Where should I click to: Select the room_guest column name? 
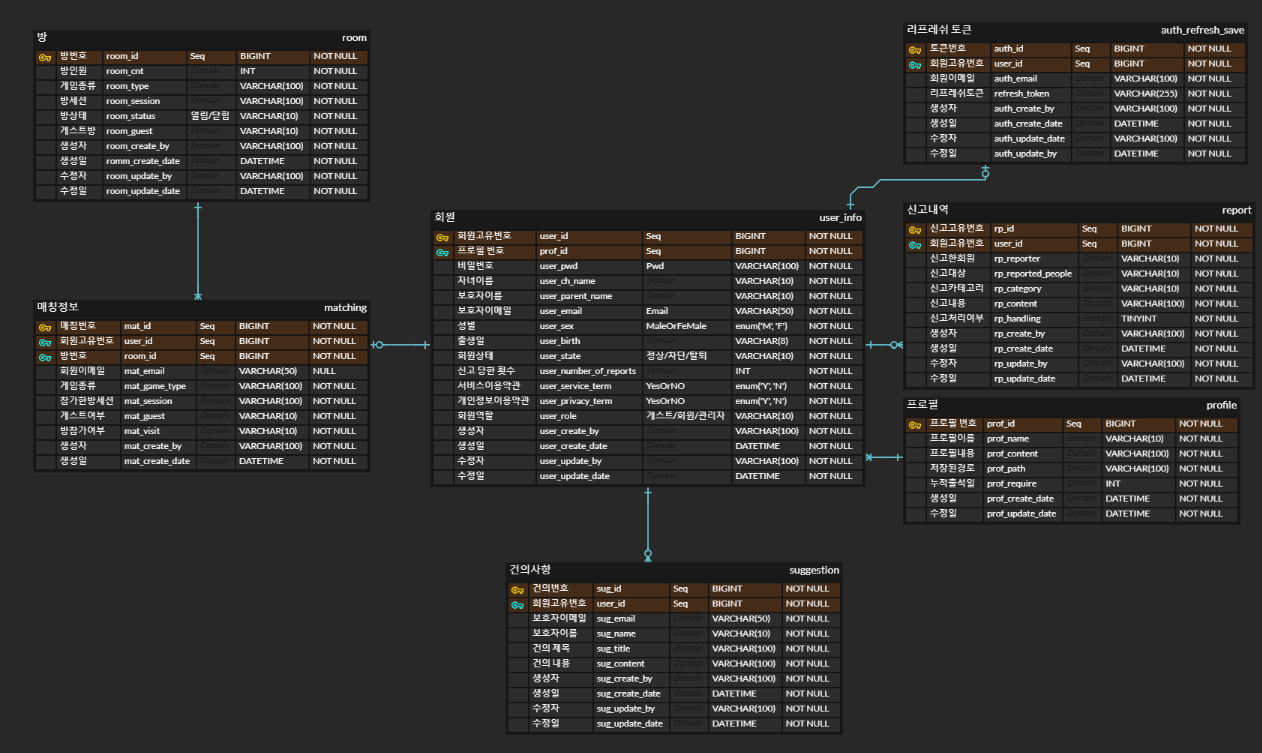pos(129,131)
